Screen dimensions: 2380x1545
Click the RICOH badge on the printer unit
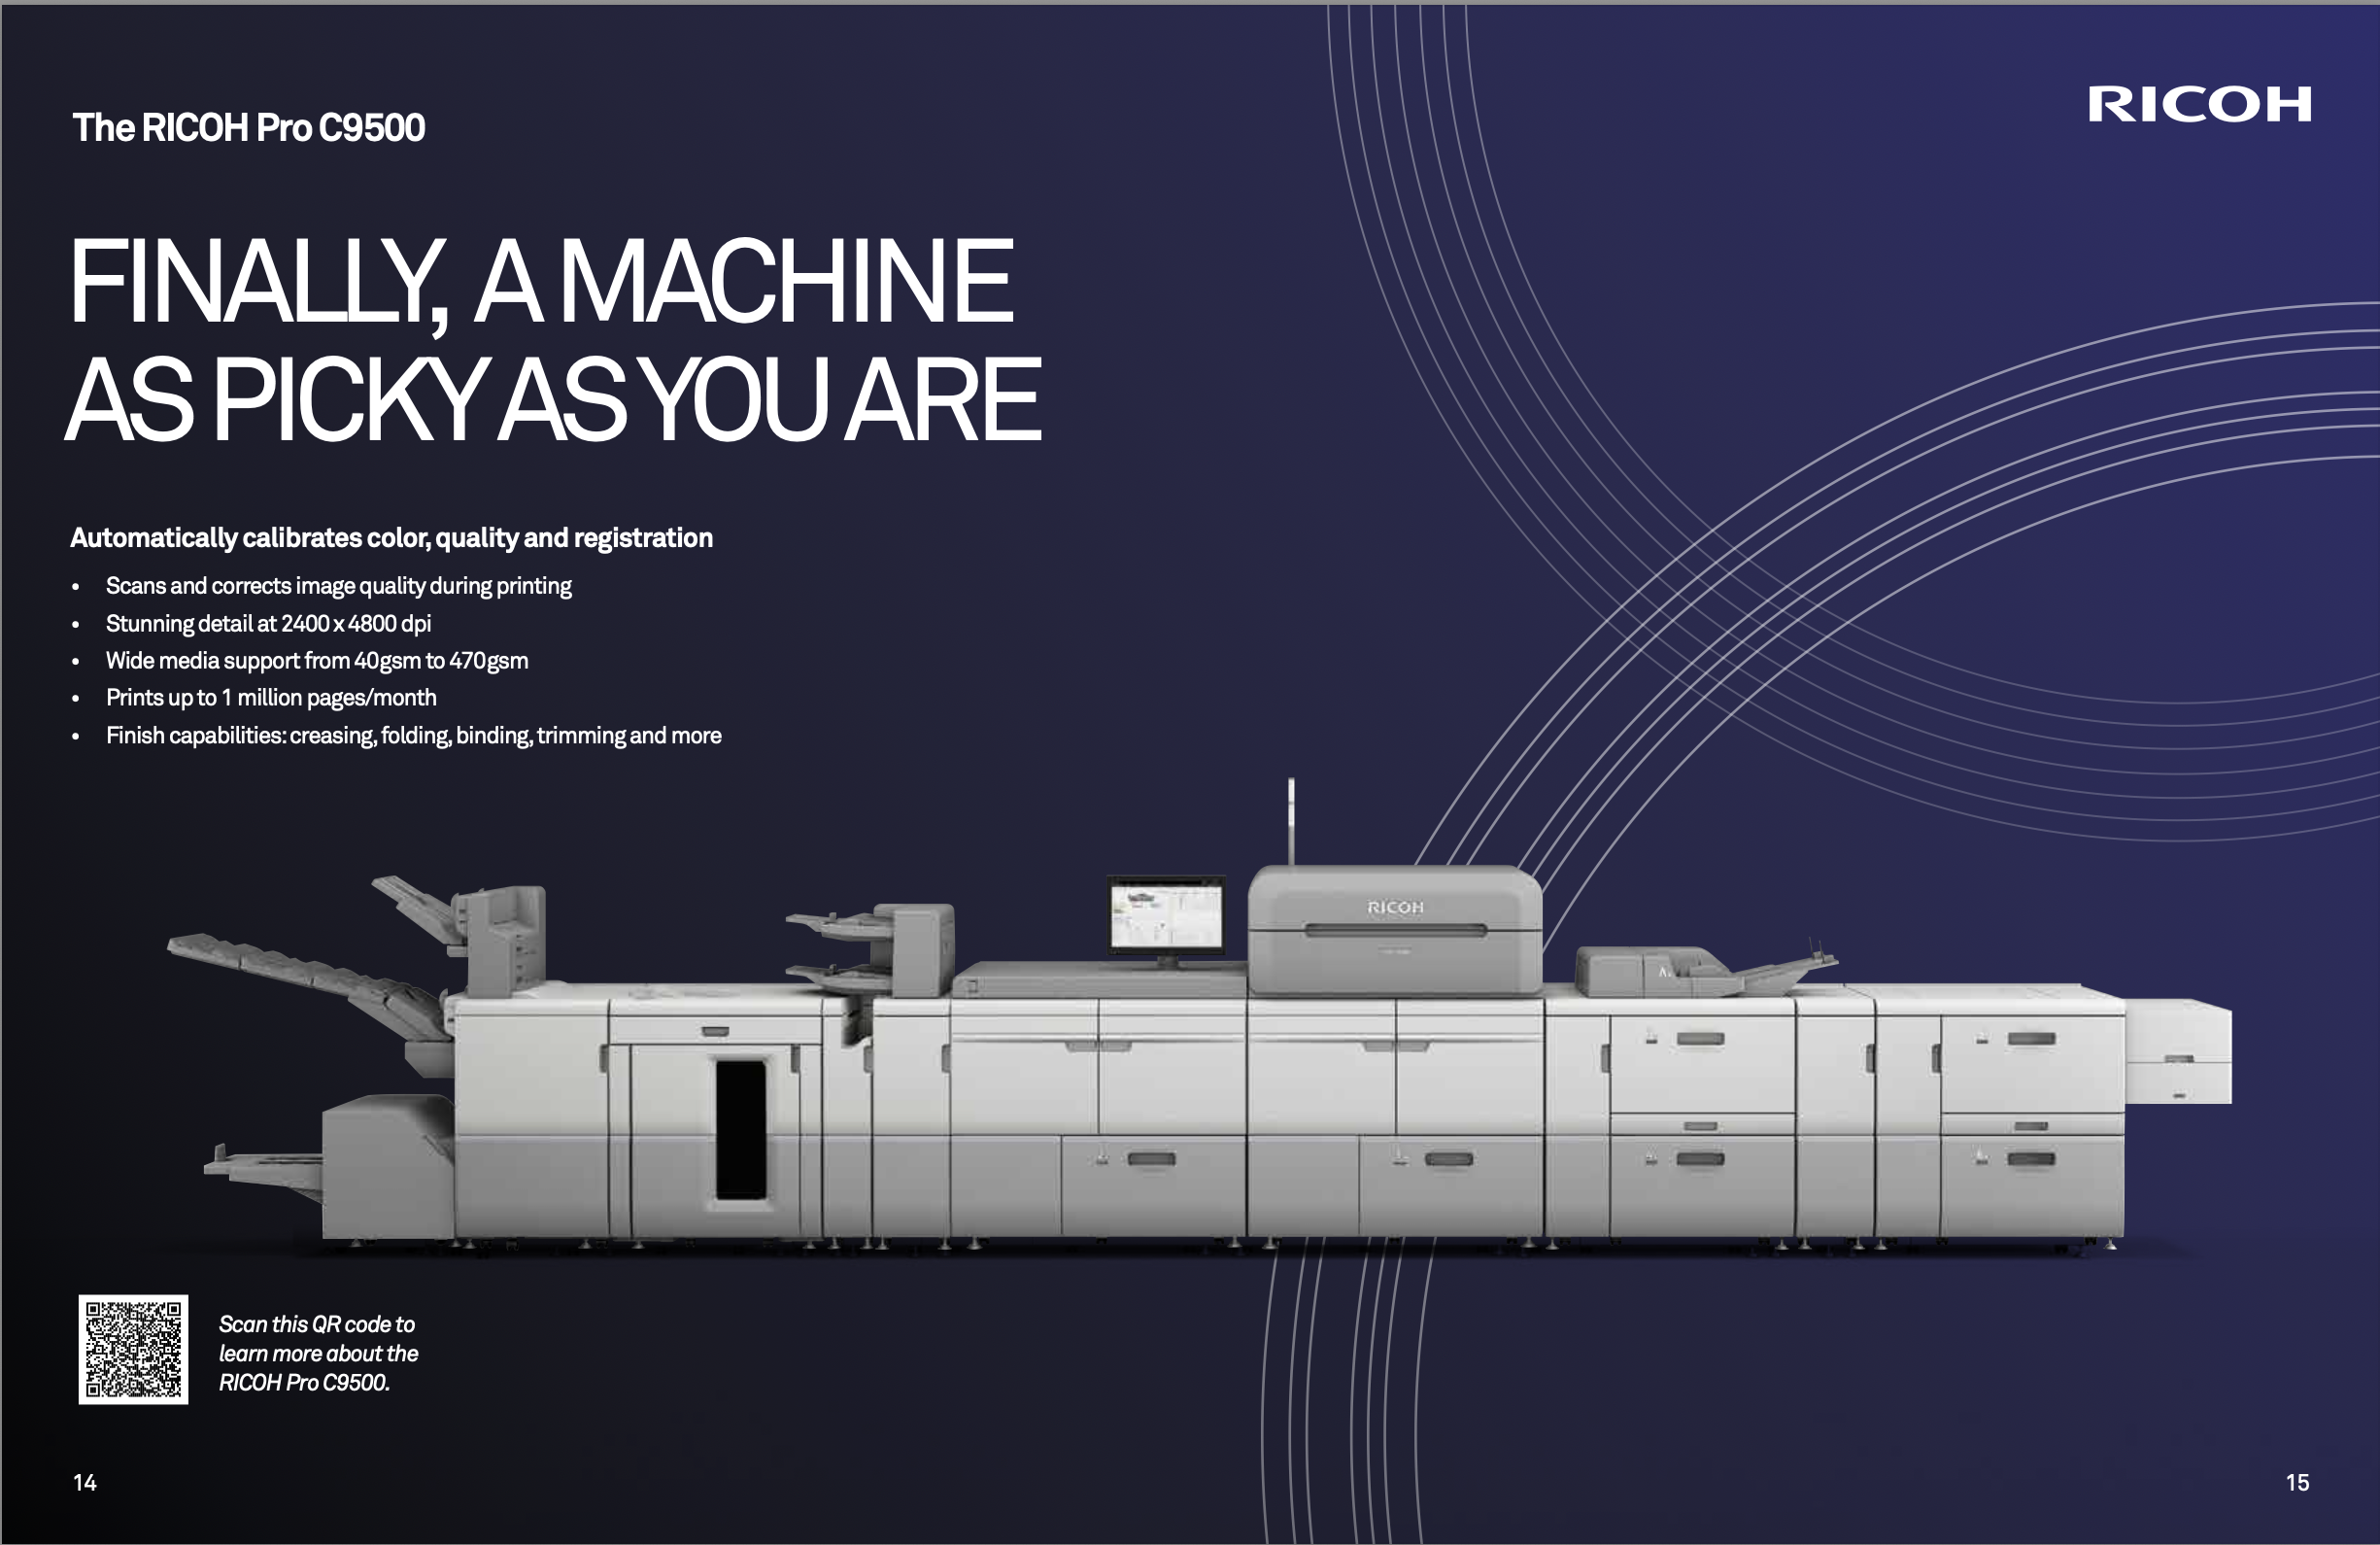coord(1395,907)
